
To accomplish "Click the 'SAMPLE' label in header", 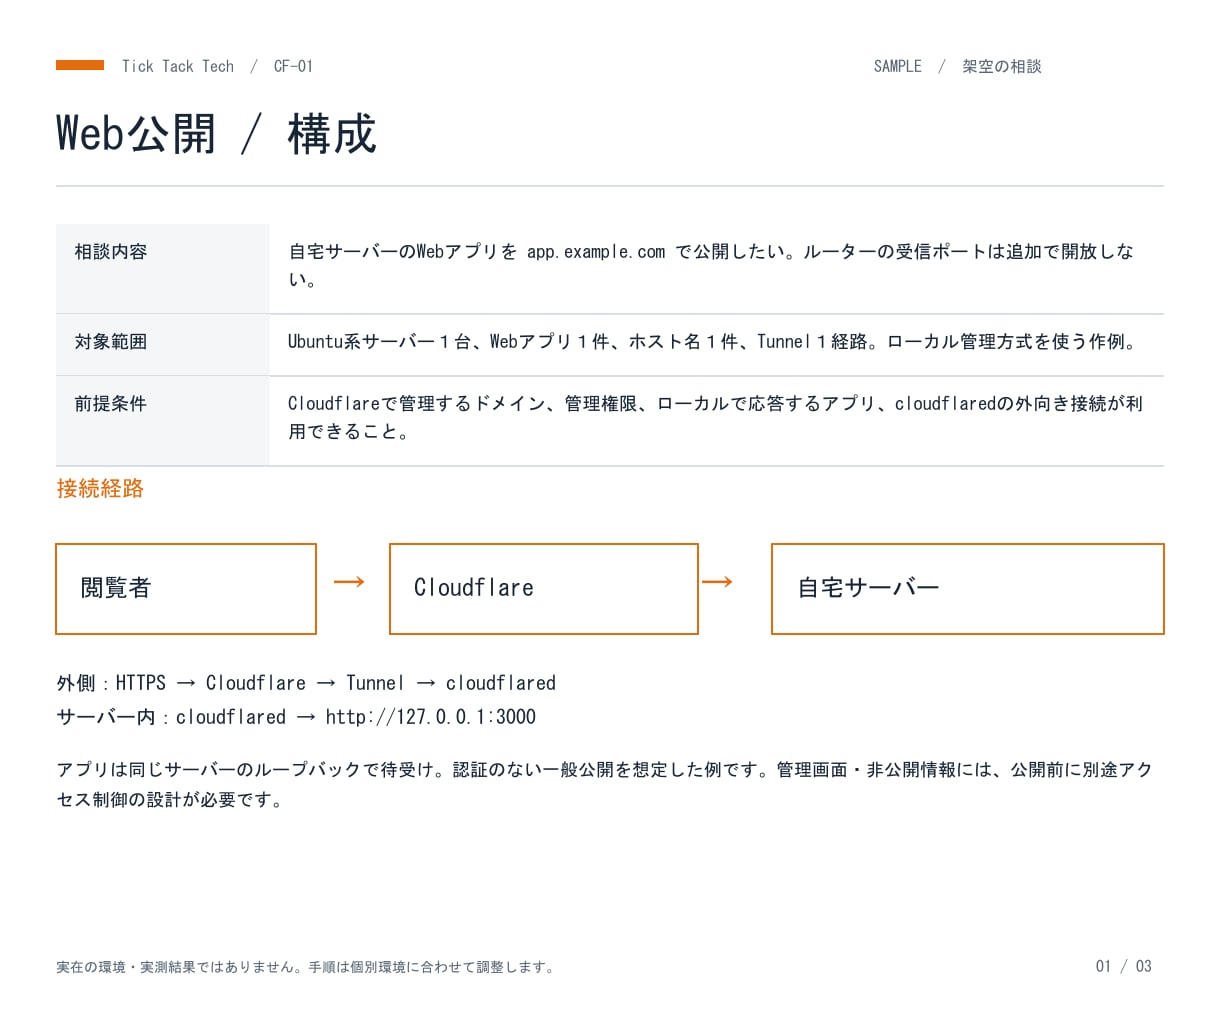I will tap(897, 66).
